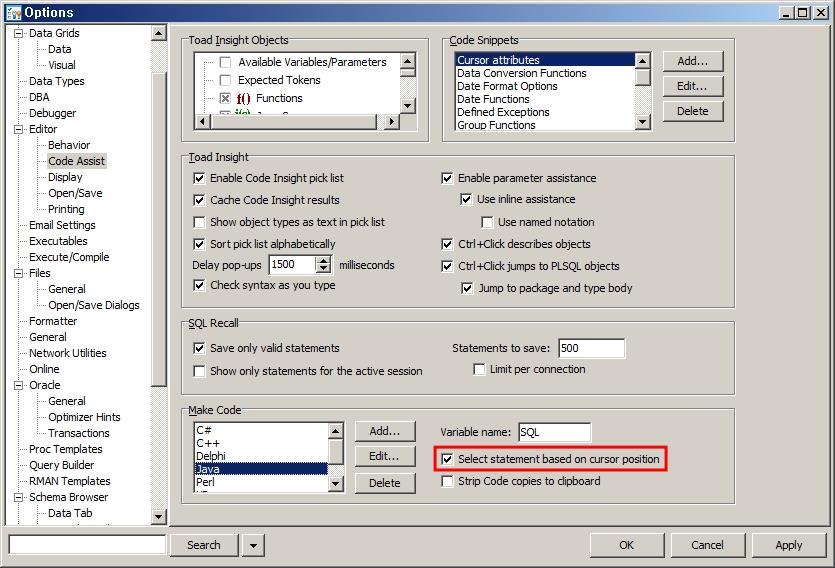Select Delphi in the Make Code list
Viewport: 835px width, 568px height.
(x=211, y=455)
